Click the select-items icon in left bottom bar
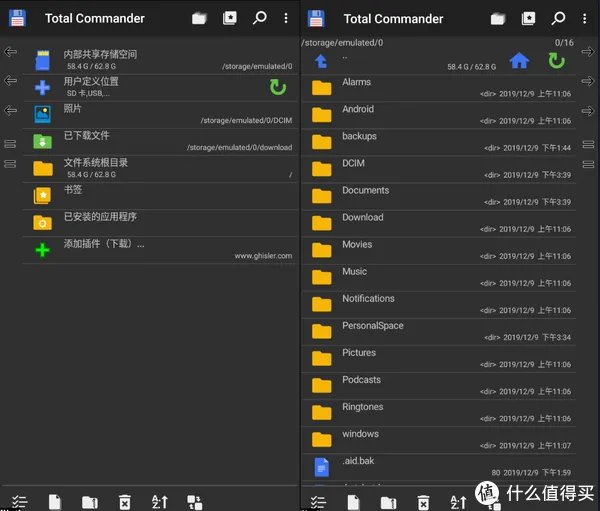This screenshot has height=511, width=600. click(19, 501)
